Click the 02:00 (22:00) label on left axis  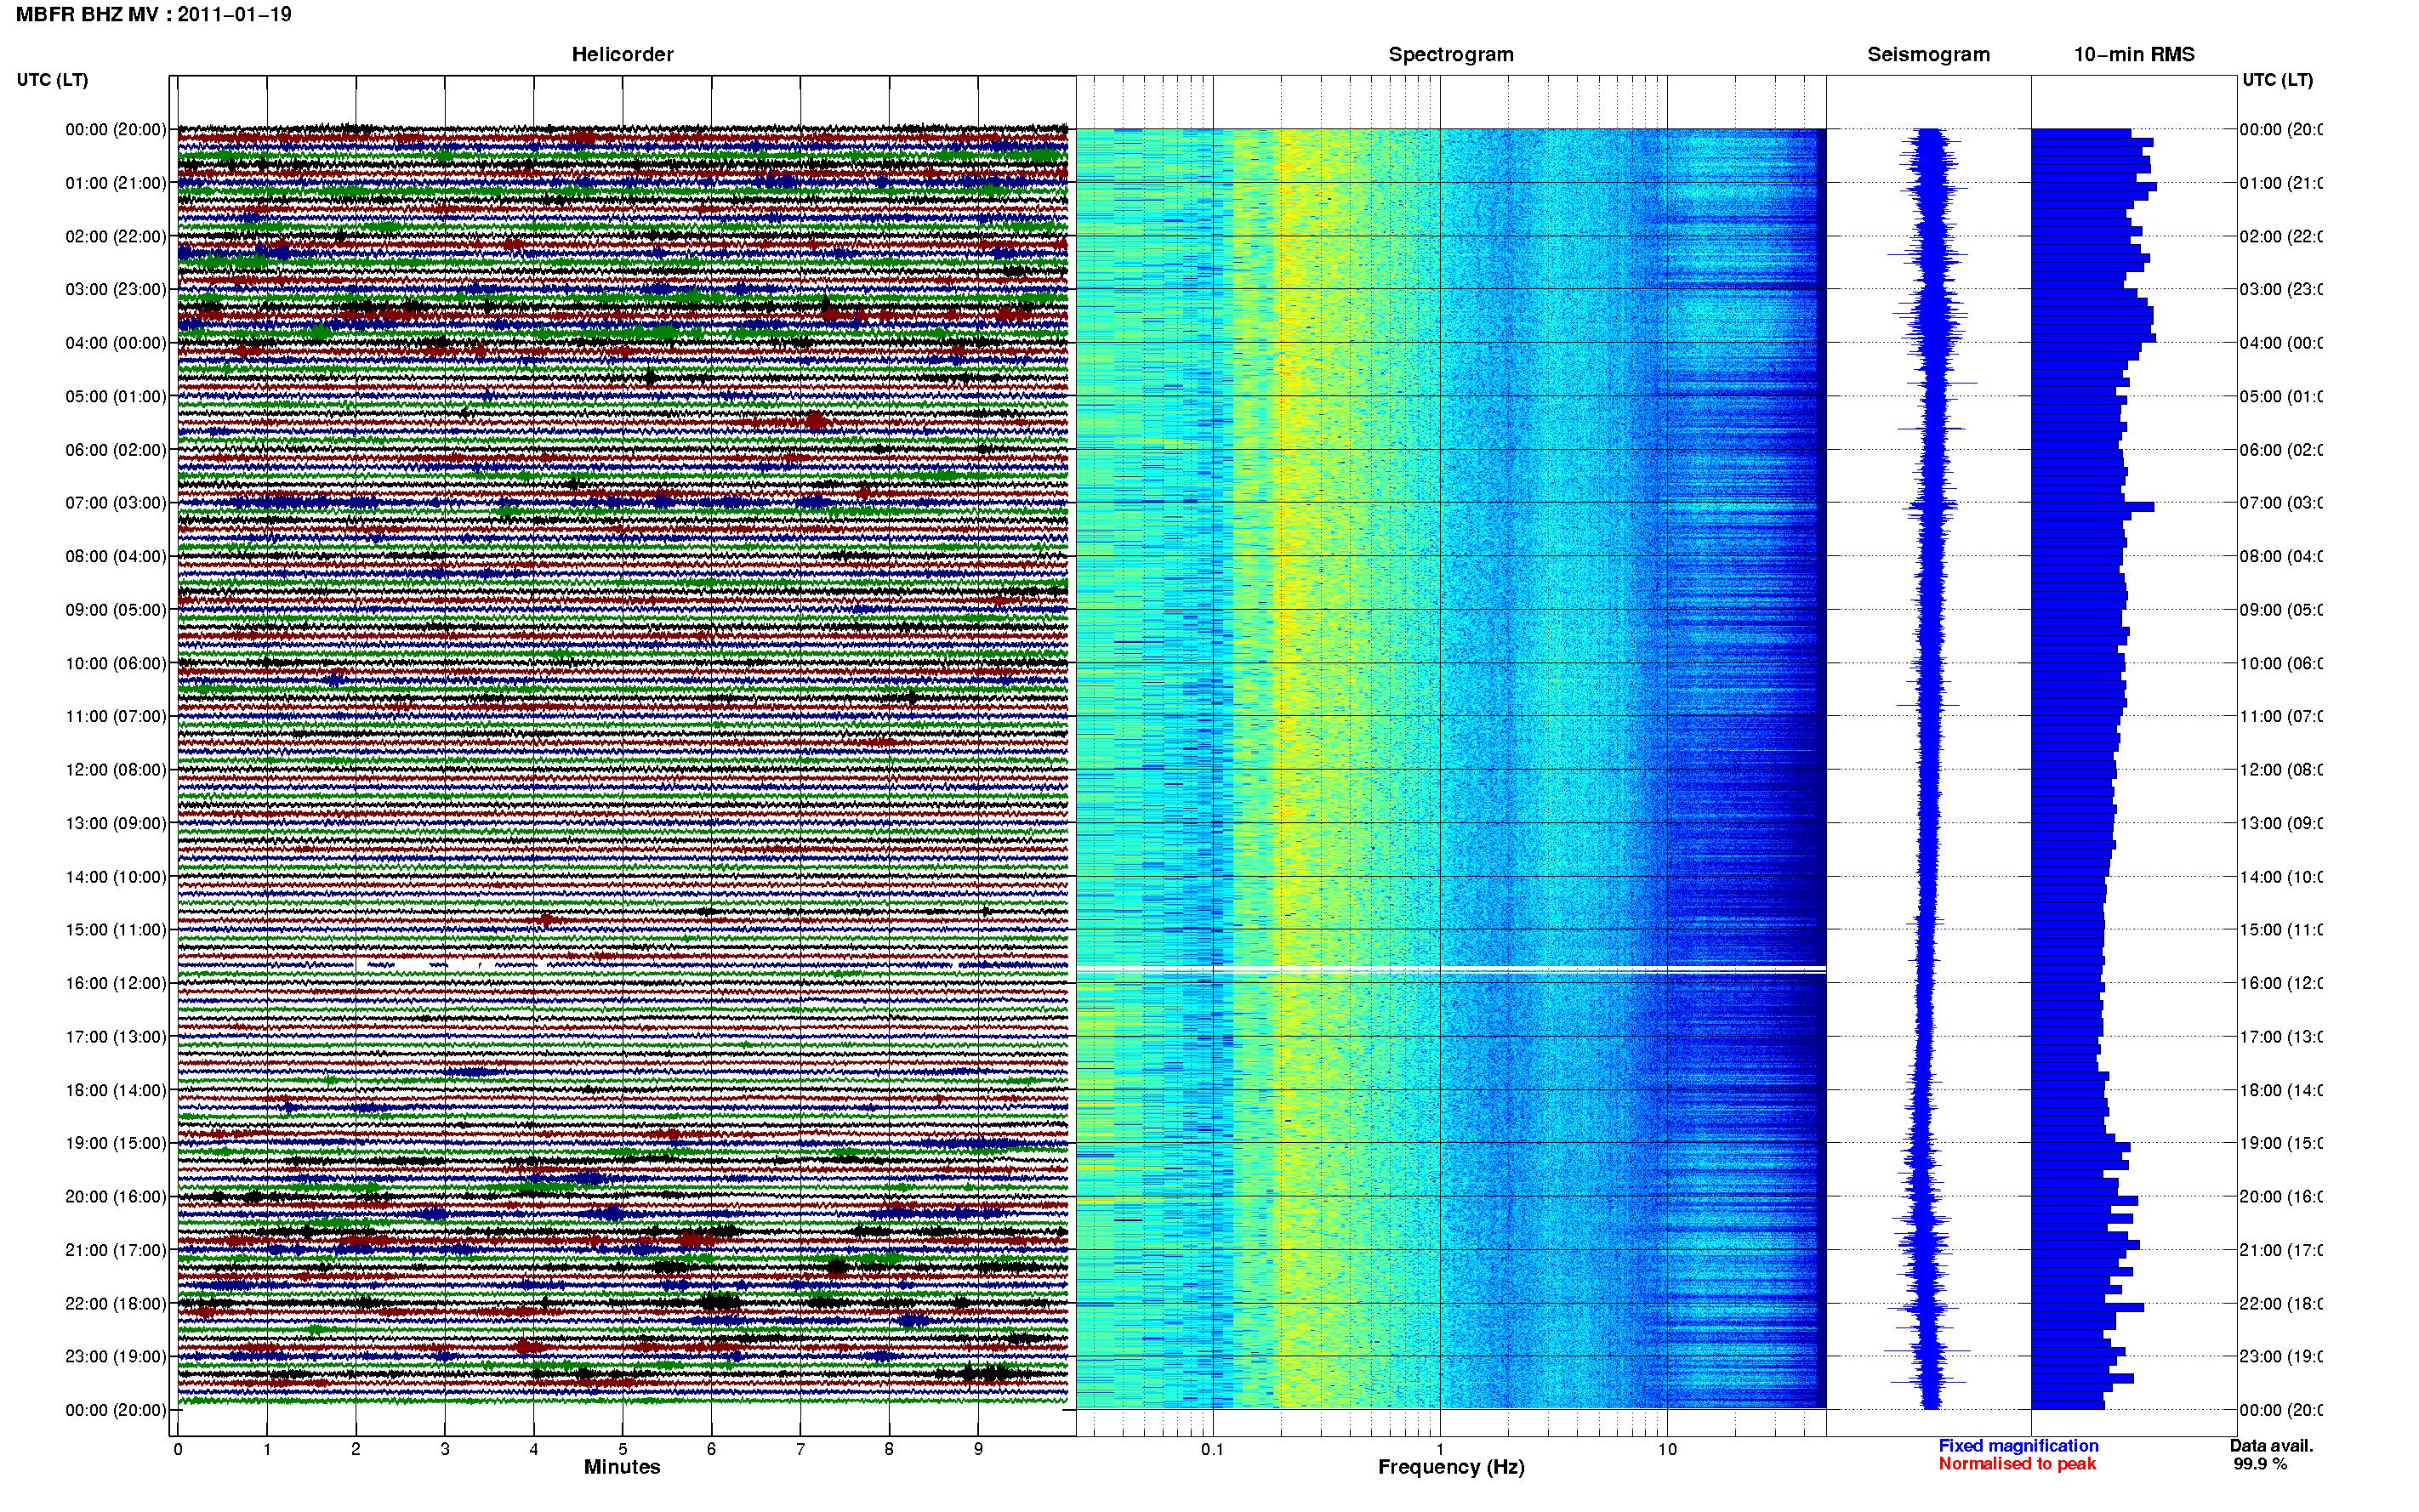(116, 236)
